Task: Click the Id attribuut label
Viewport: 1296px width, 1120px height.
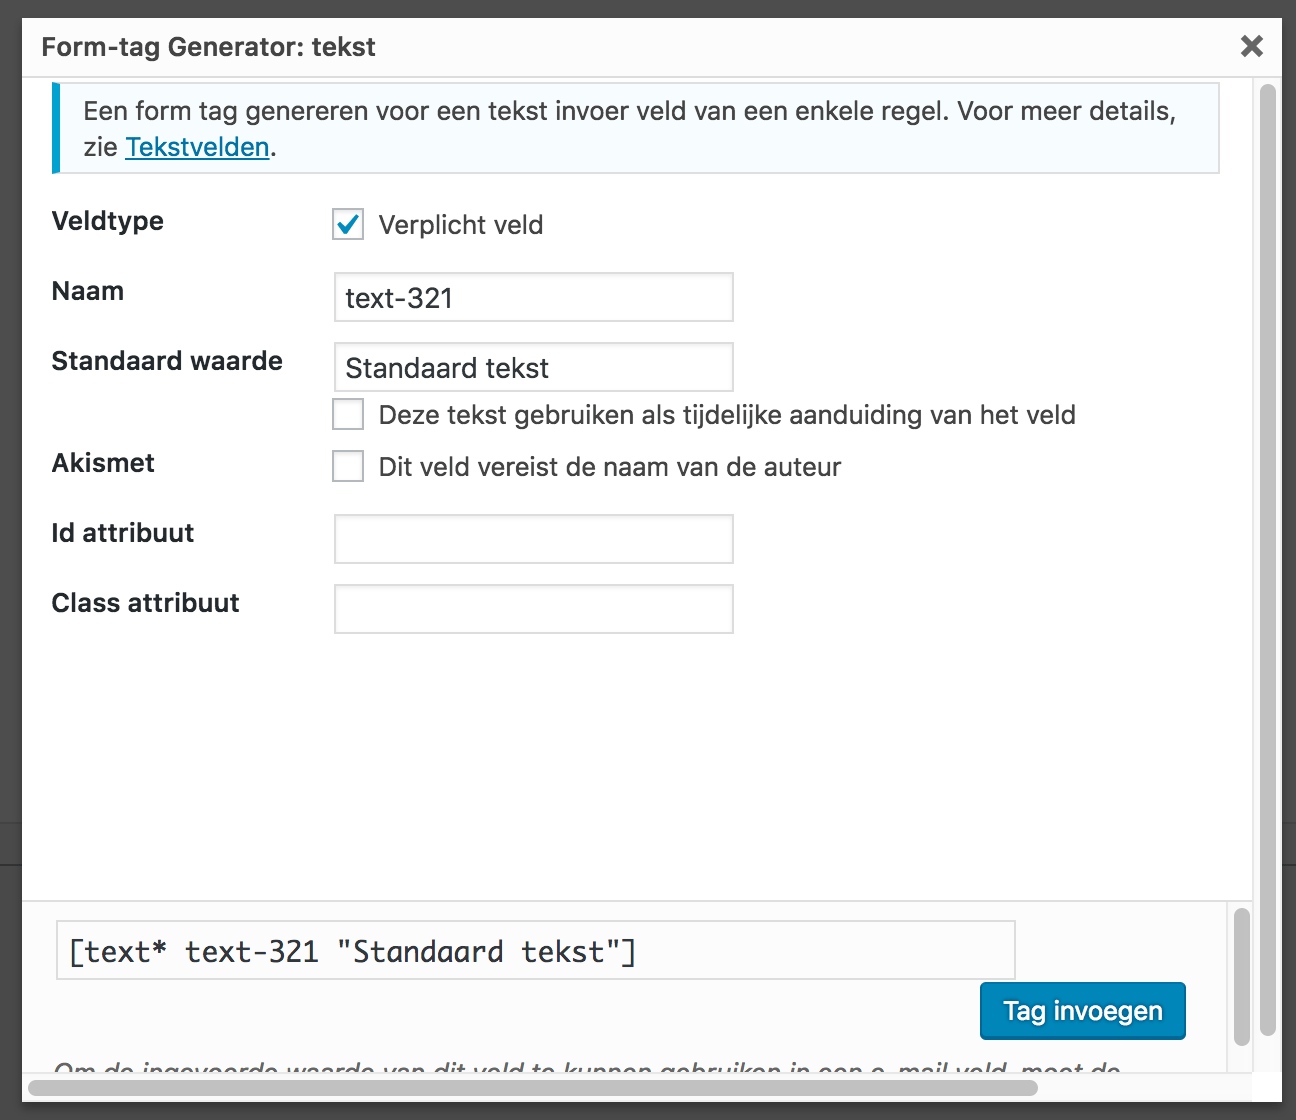Action: (123, 533)
